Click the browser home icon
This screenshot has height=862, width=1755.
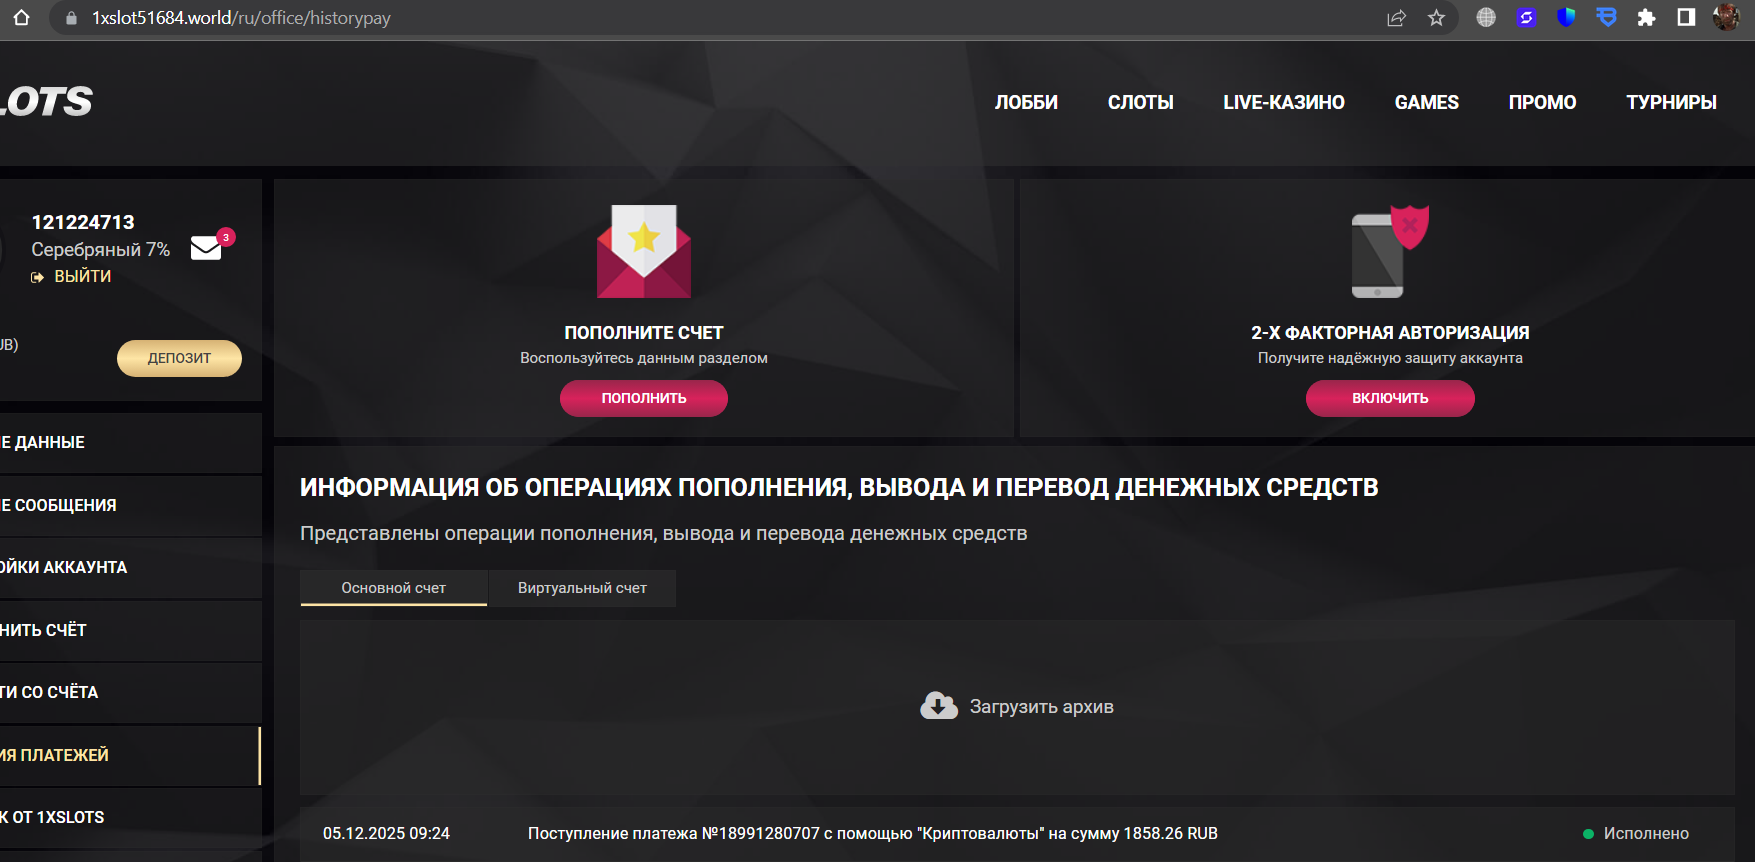point(21,18)
